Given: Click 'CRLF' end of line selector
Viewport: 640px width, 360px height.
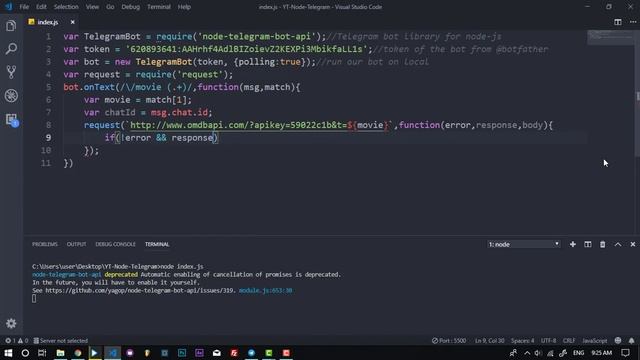Looking at the screenshot, I should tap(569, 340).
